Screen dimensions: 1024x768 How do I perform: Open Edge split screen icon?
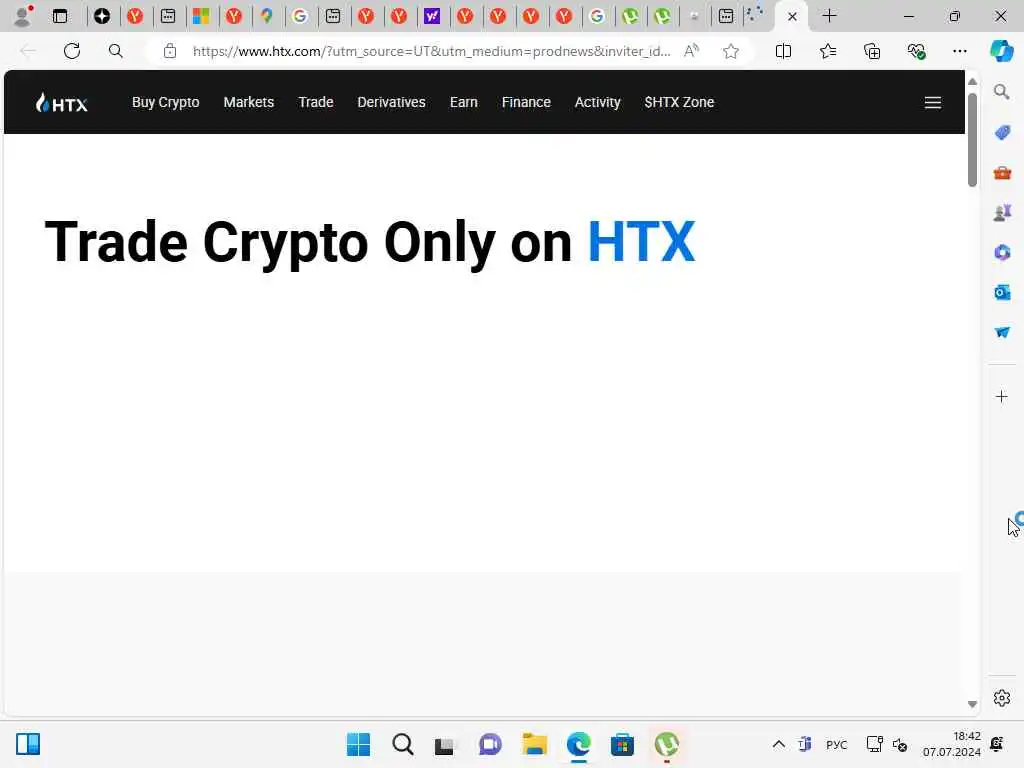[x=783, y=51]
